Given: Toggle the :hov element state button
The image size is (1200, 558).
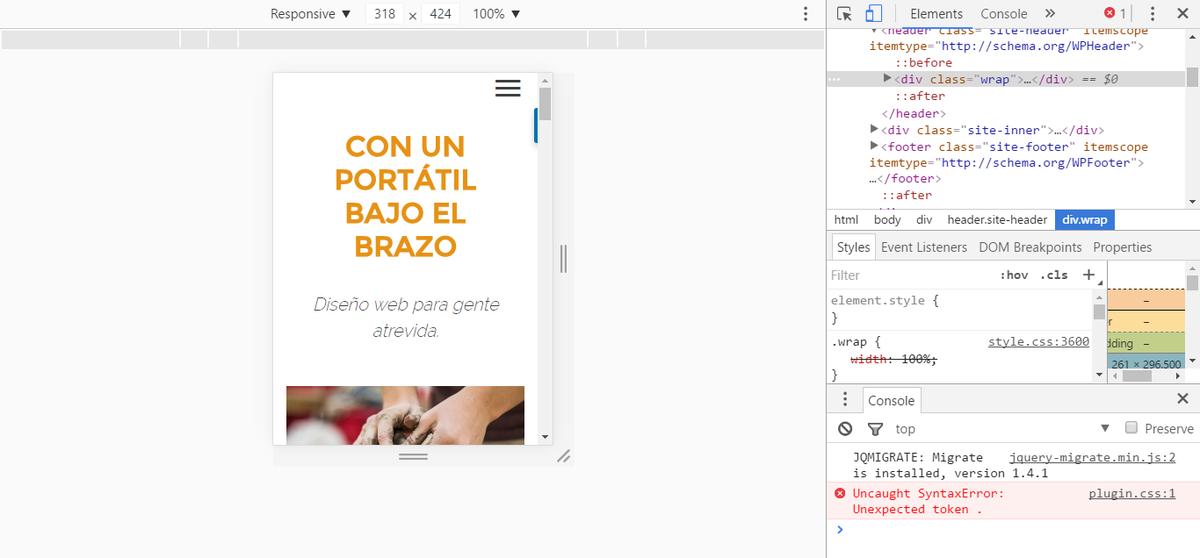Looking at the screenshot, I should pyautogui.click(x=1014, y=275).
